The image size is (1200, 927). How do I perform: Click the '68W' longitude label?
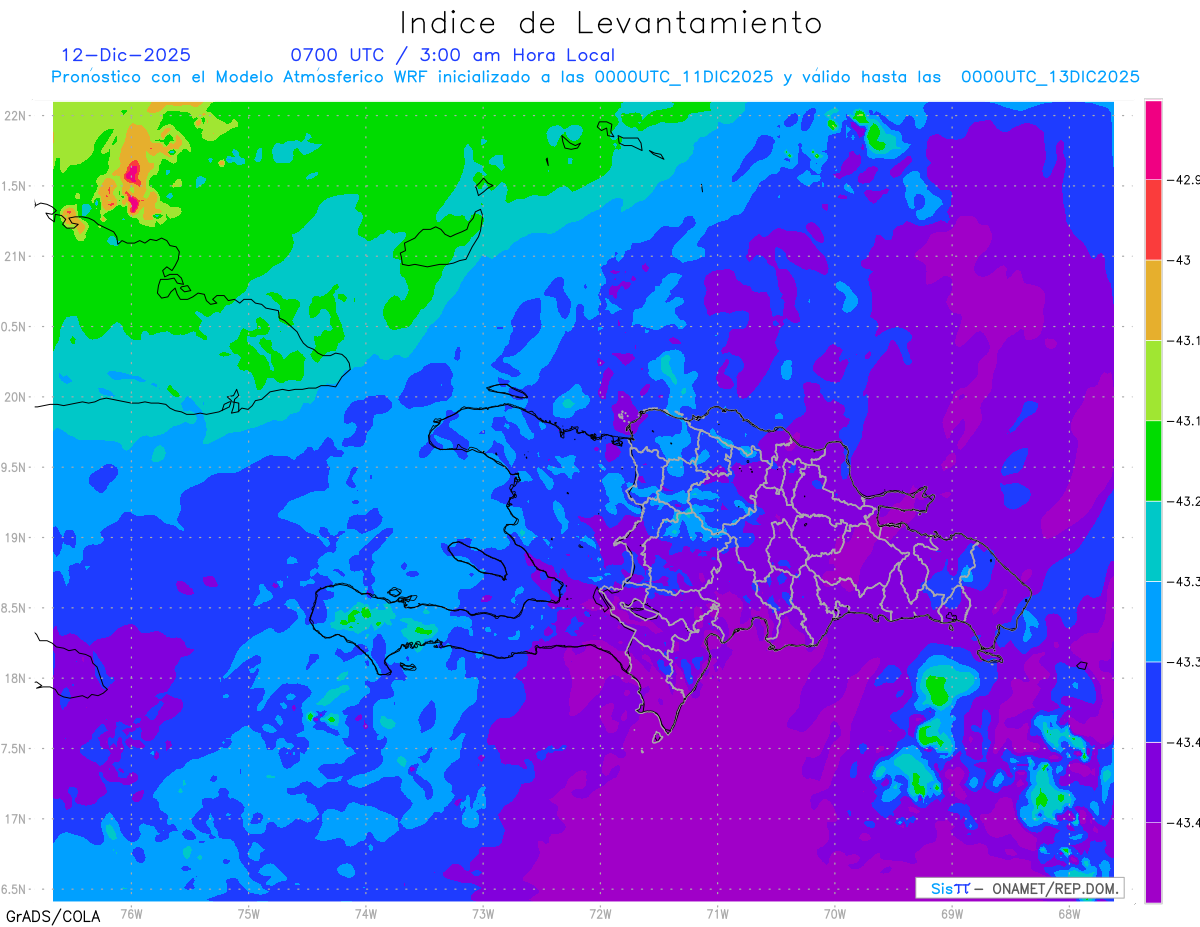tap(1069, 913)
